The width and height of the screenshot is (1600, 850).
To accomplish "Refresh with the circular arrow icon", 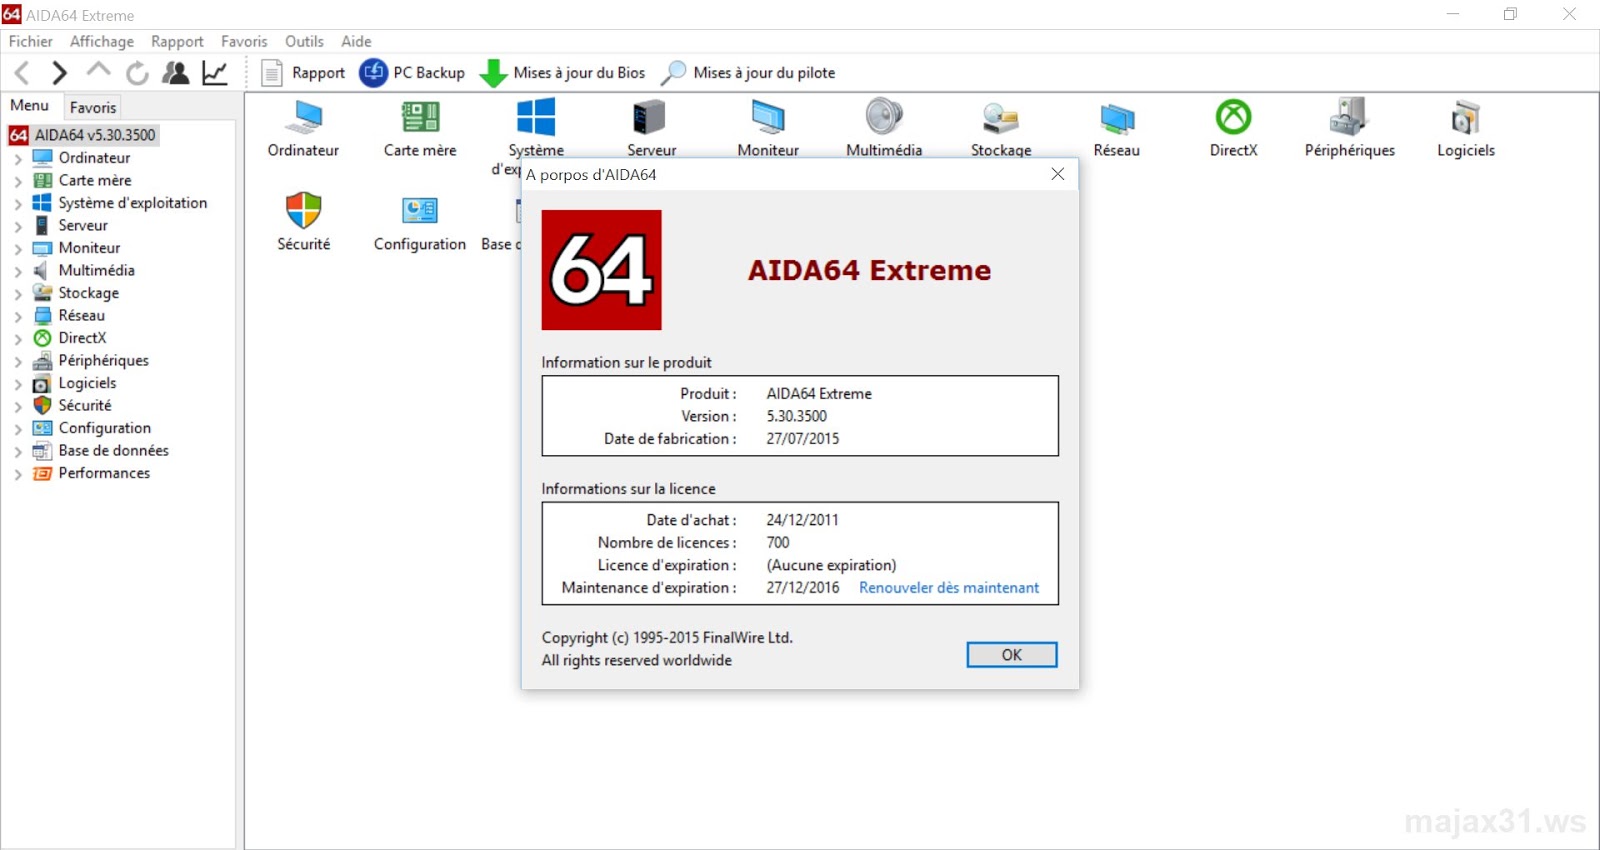I will 137,73.
